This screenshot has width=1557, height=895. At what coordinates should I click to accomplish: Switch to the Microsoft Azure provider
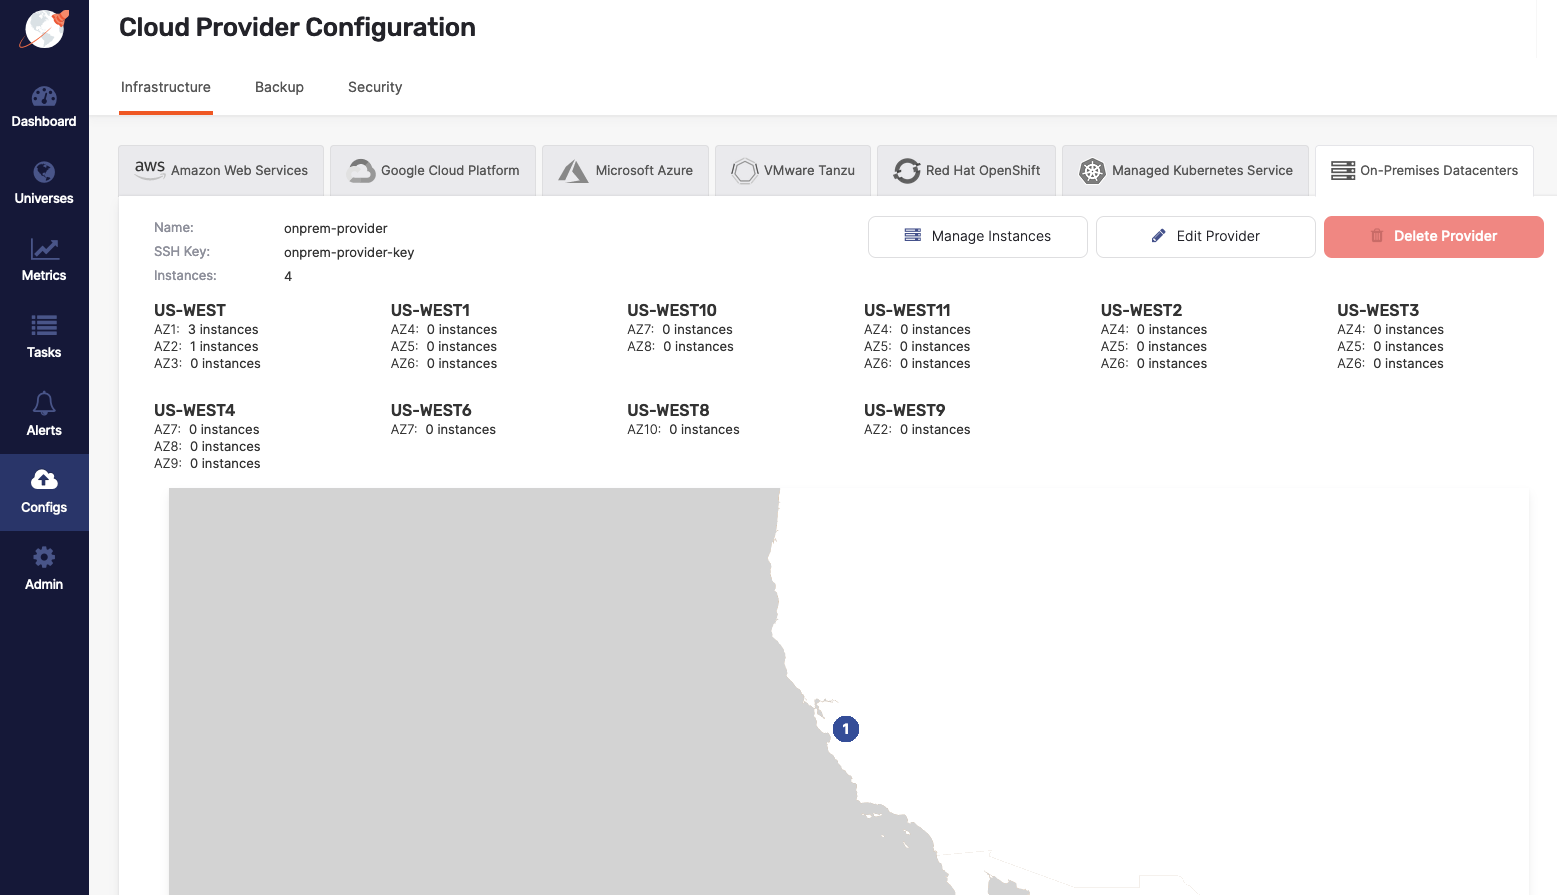click(625, 170)
